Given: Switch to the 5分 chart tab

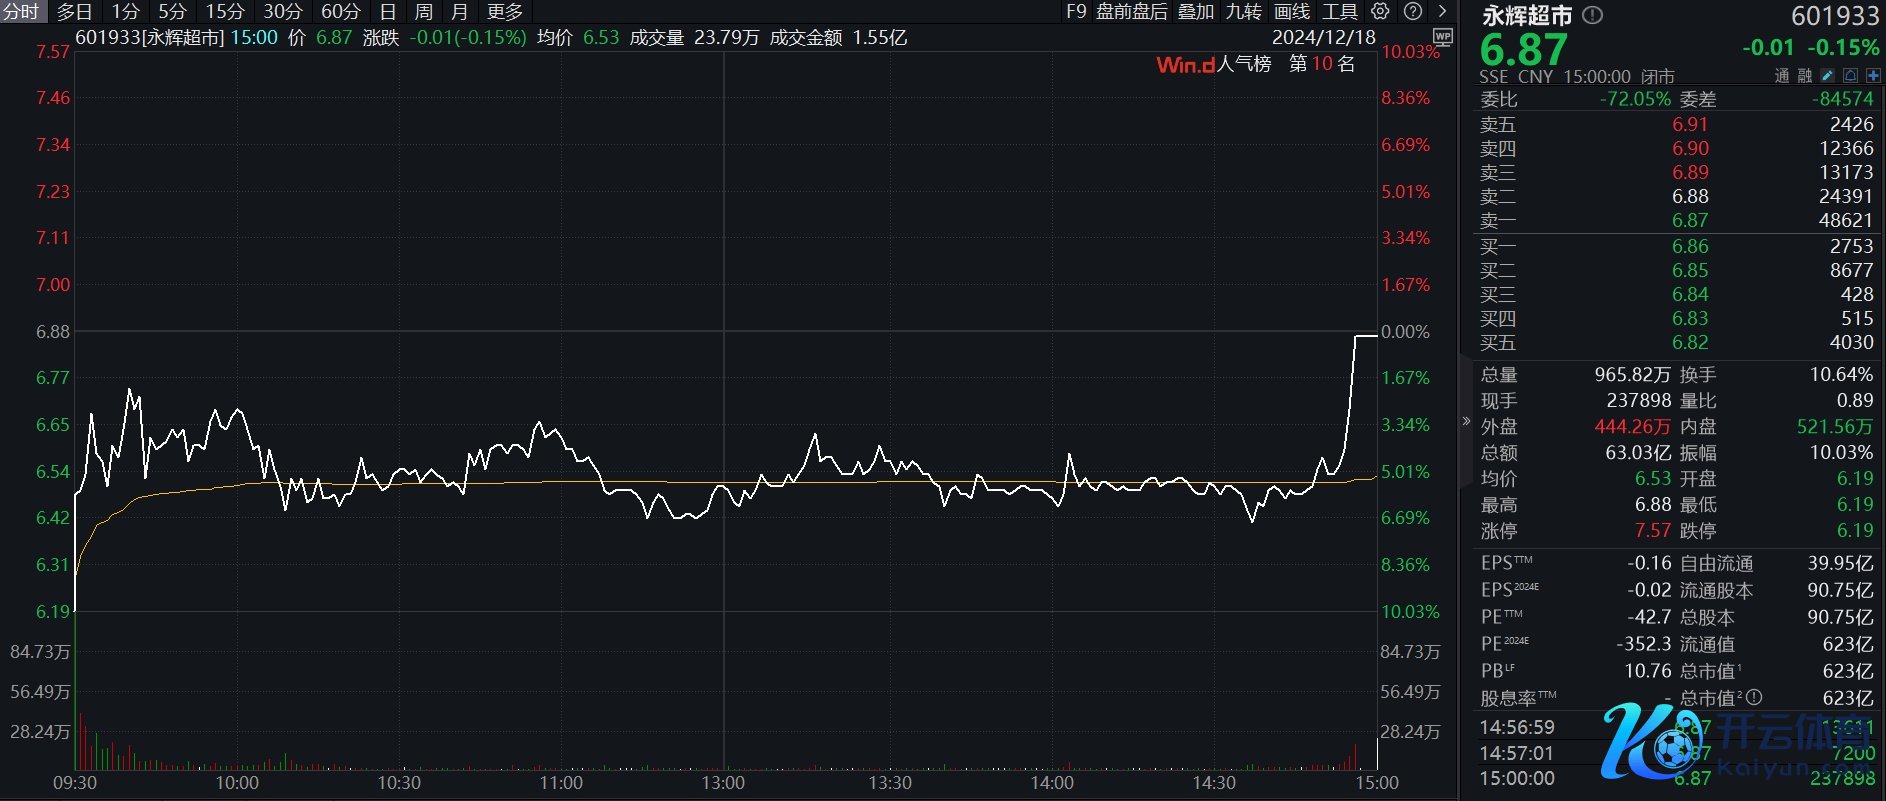Looking at the screenshot, I should pyautogui.click(x=172, y=11).
